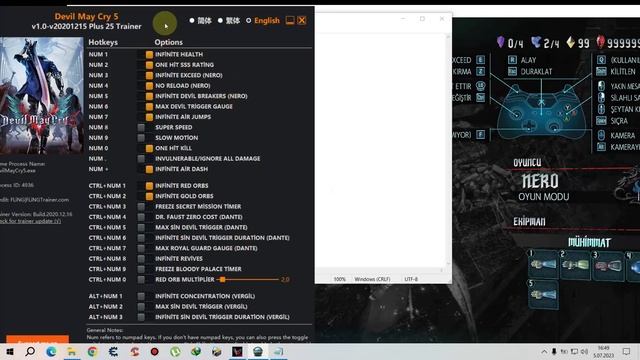Image resolution: width=640 pixels, height=360 pixels.
Task: Disable Infinite Exceed (Nero) option
Action: coord(149,75)
